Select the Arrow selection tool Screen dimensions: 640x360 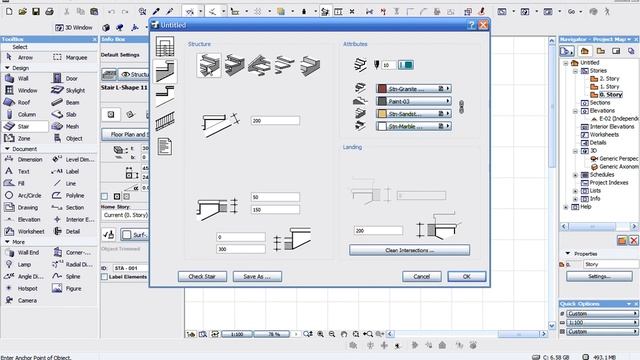coord(24,58)
